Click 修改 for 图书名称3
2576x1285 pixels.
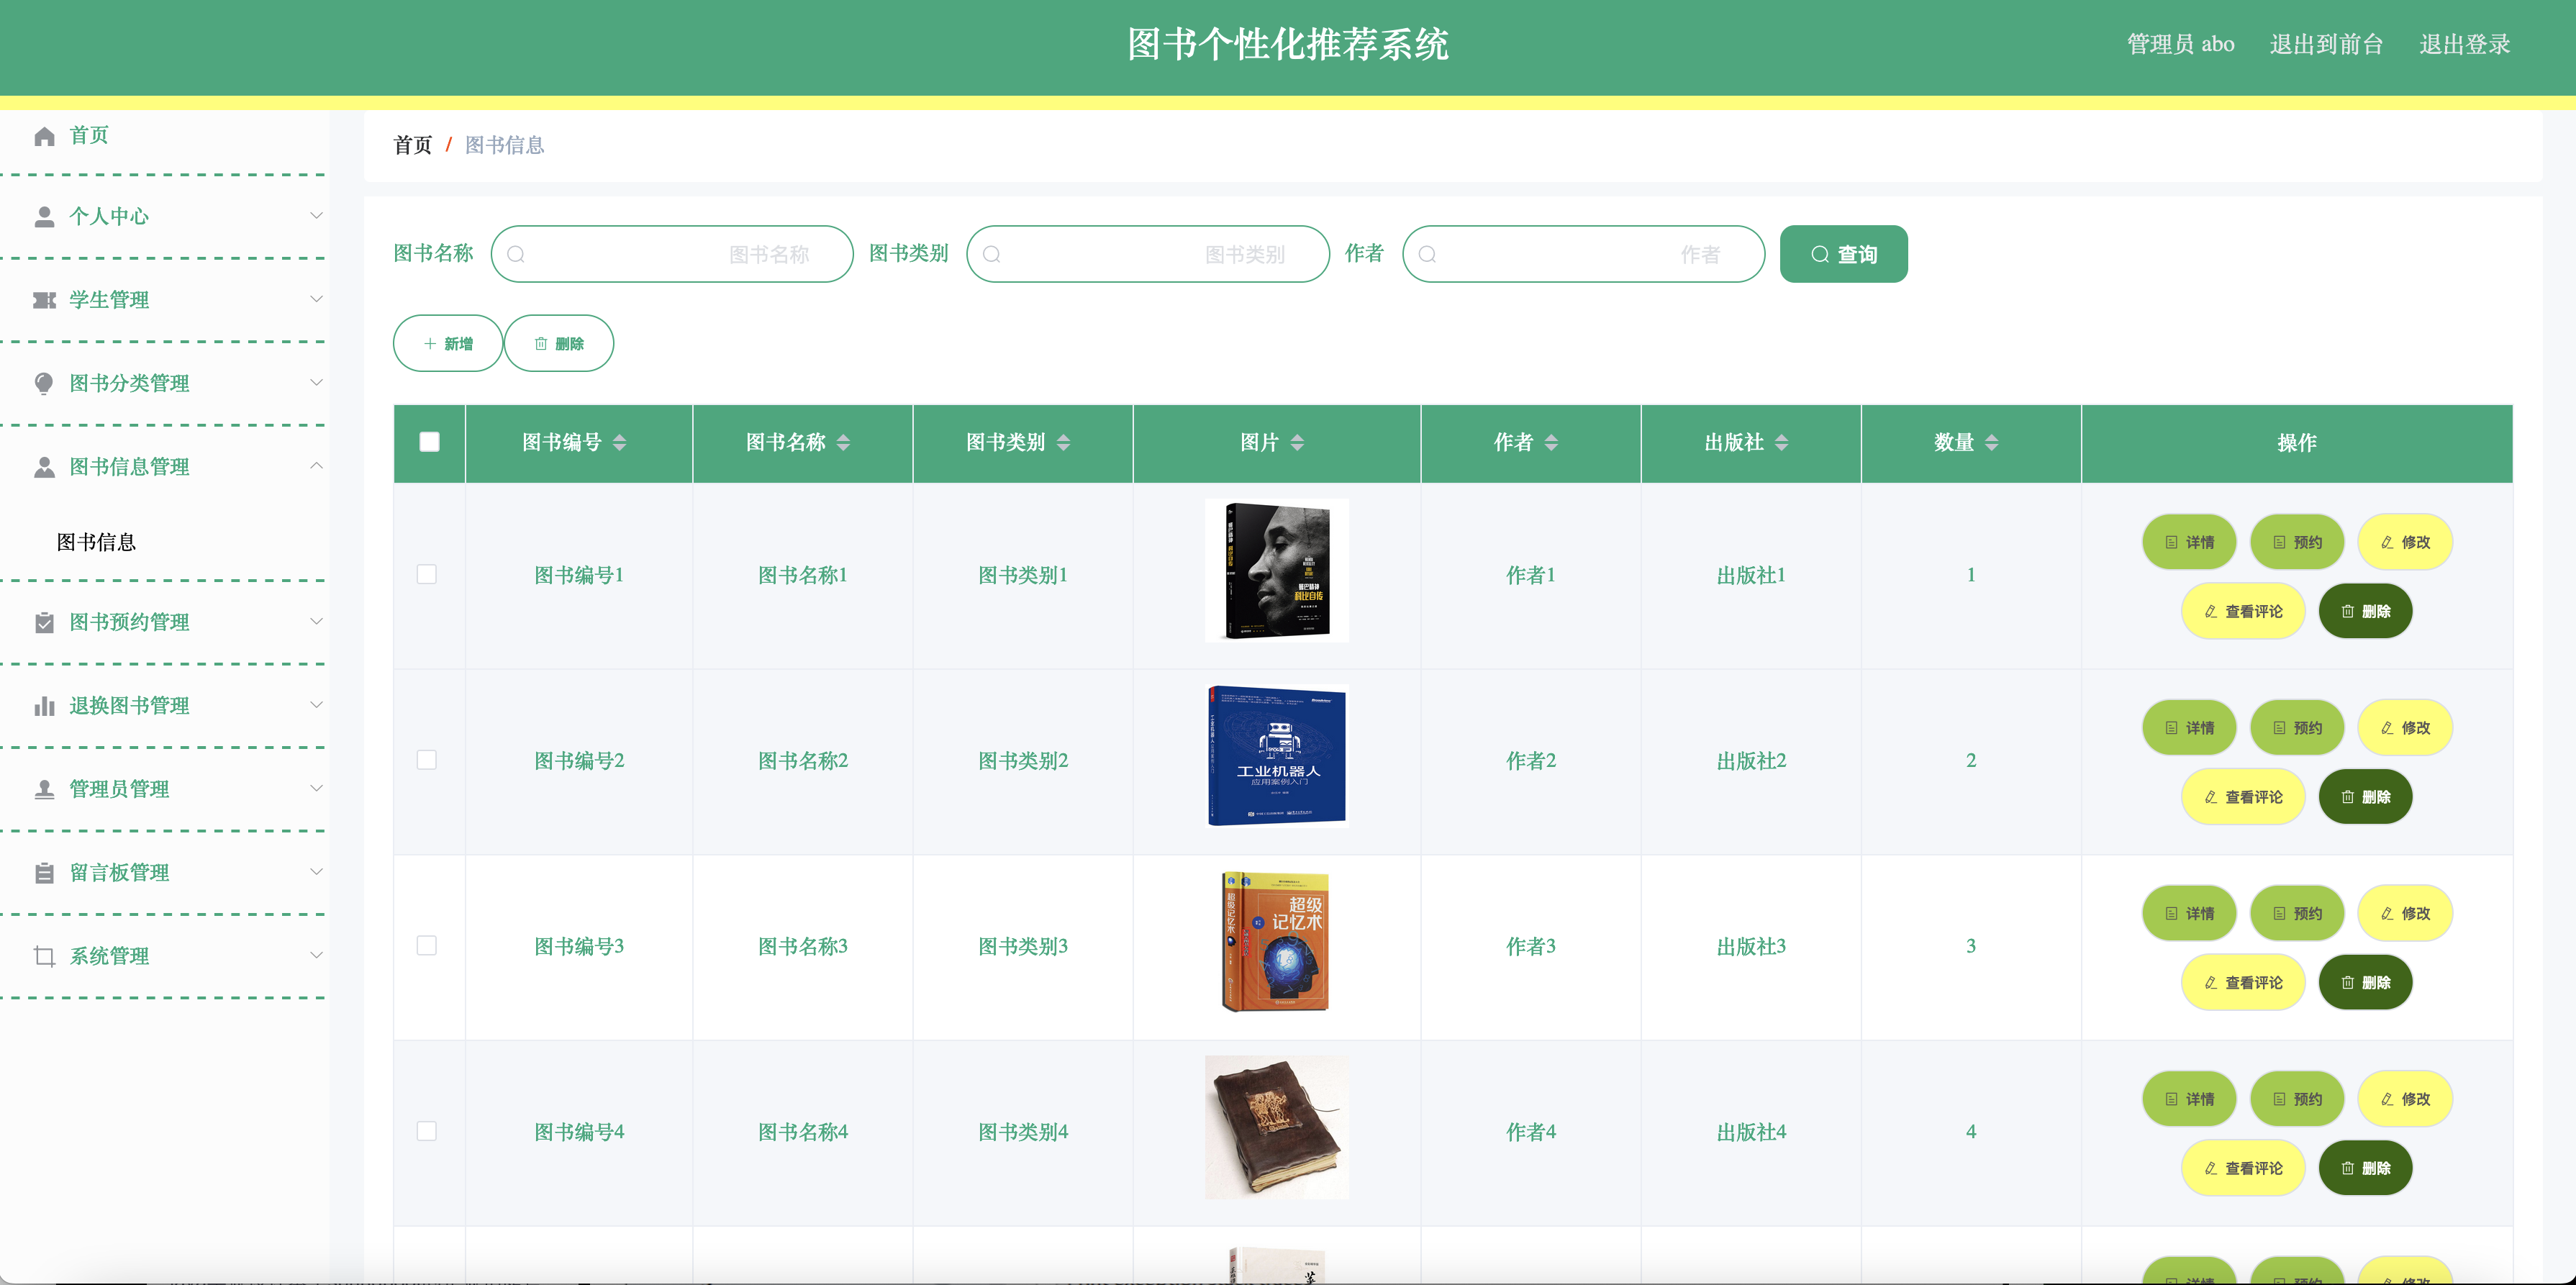point(2405,914)
